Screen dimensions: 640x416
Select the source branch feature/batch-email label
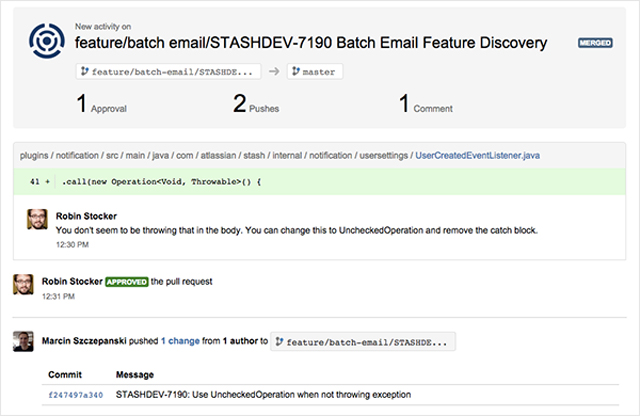pyautogui.click(x=169, y=71)
